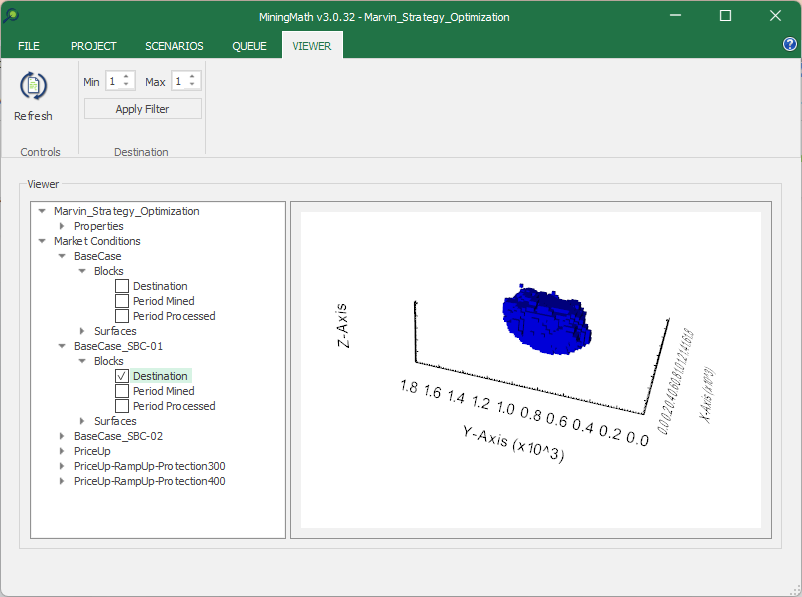Viewport: 802px width, 597px height.
Task: Open the help question mark icon
Action: [x=789, y=45]
